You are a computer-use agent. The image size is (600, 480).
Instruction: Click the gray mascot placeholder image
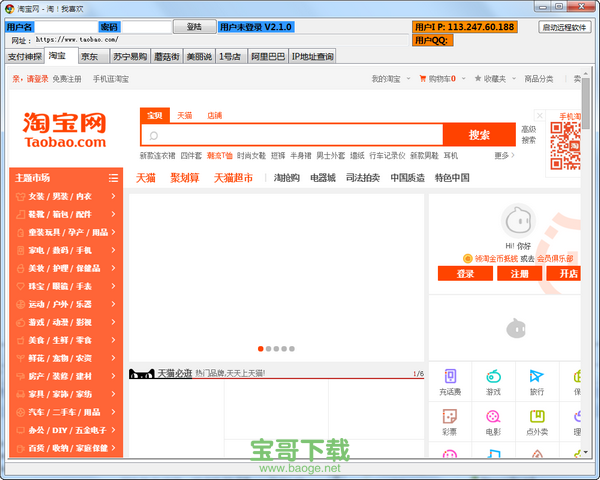[516, 328]
